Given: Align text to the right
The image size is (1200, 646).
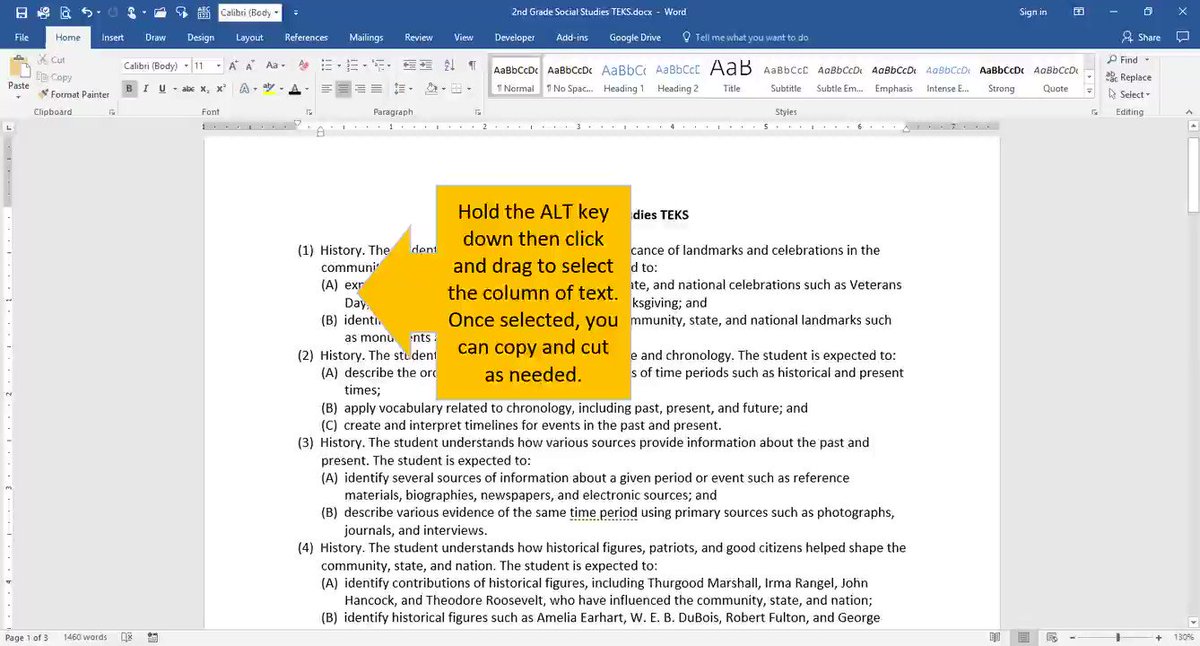Looking at the screenshot, I should click(360, 89).
